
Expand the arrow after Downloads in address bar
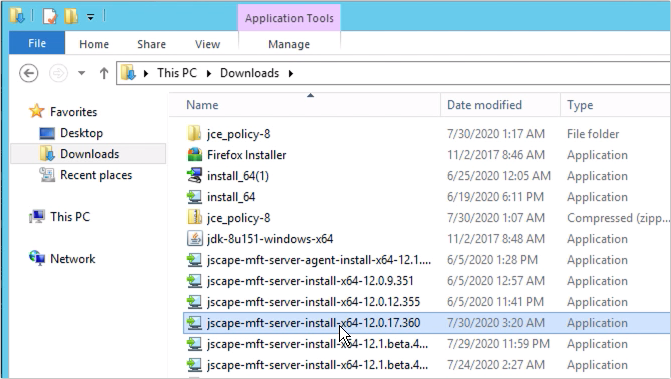click(x=291, y=74)
